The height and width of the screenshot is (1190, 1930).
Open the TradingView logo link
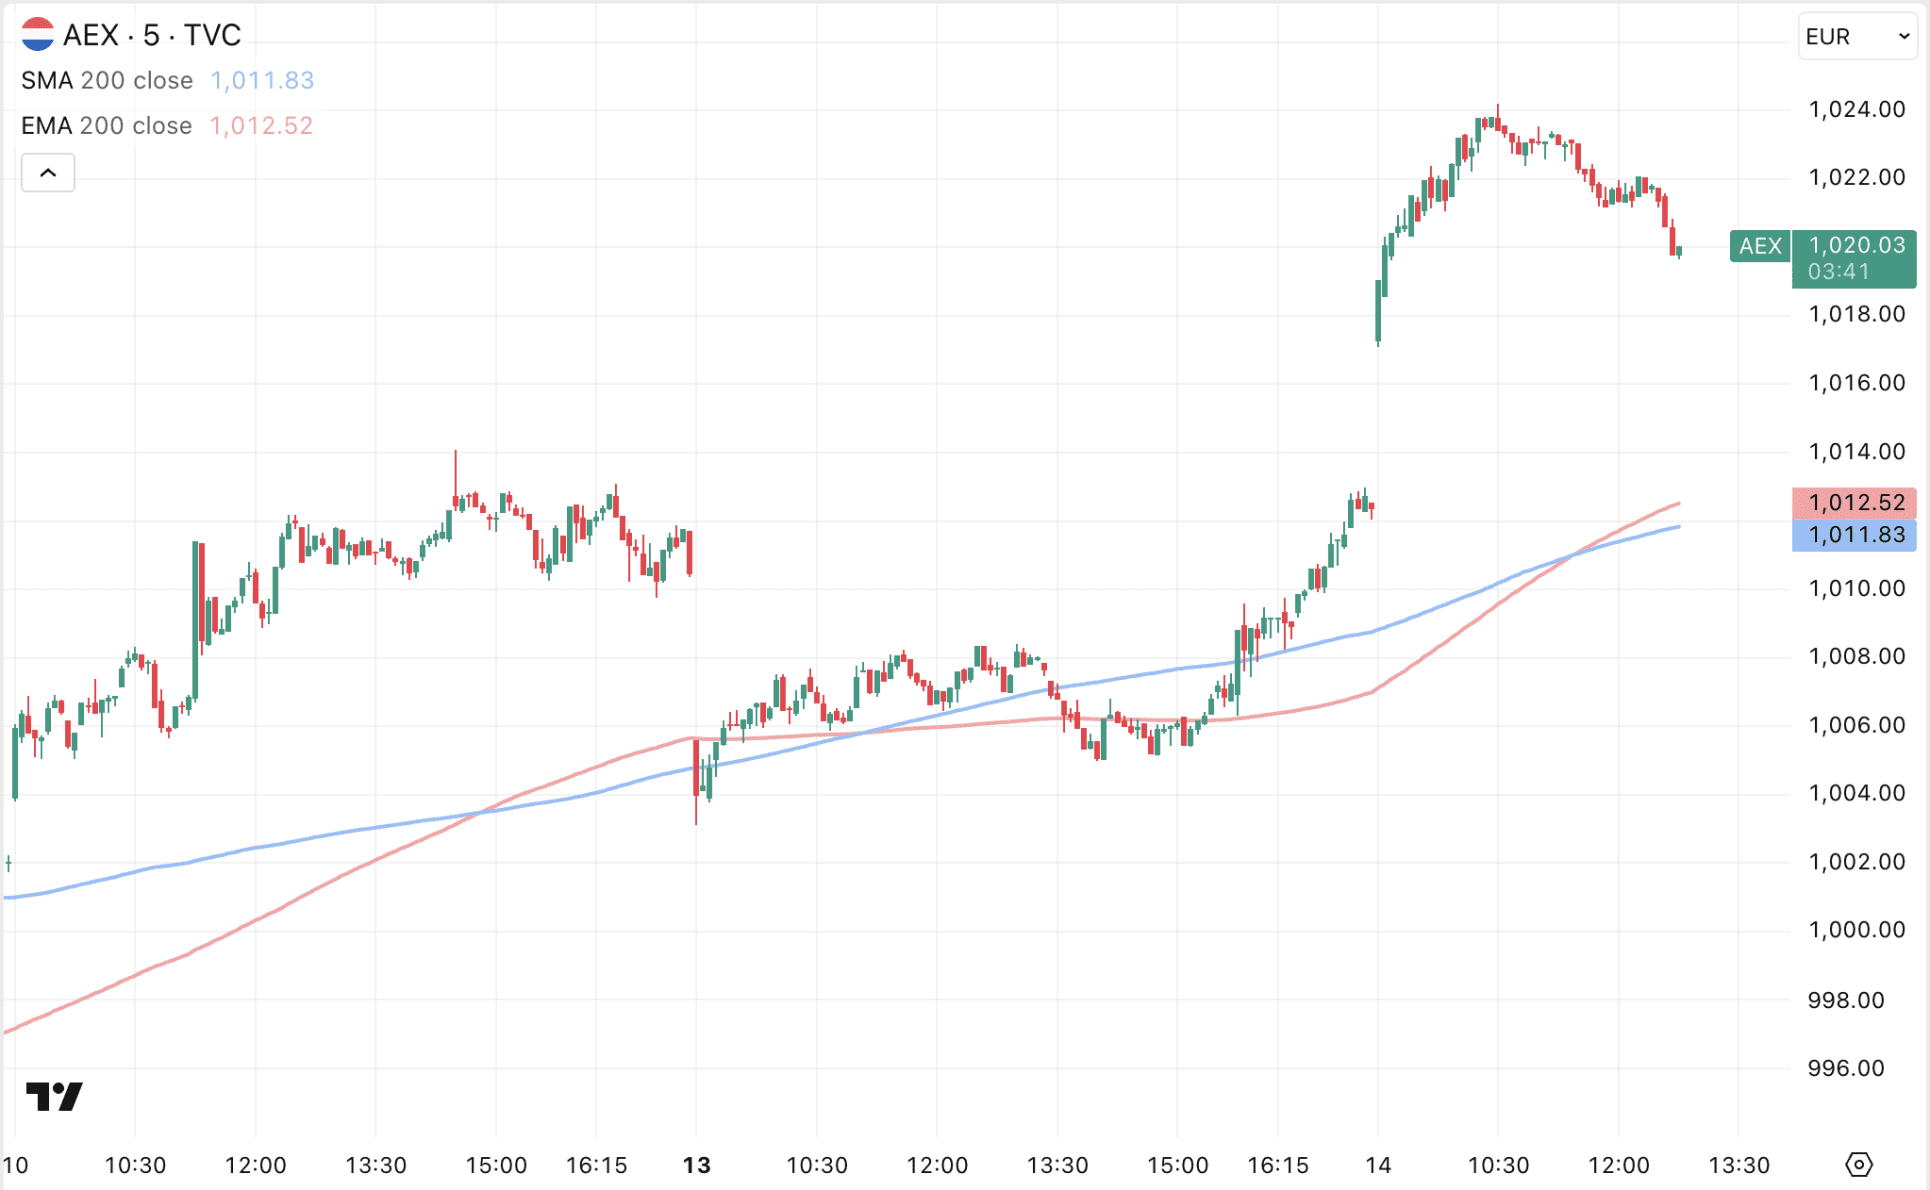coord(54,1096)
